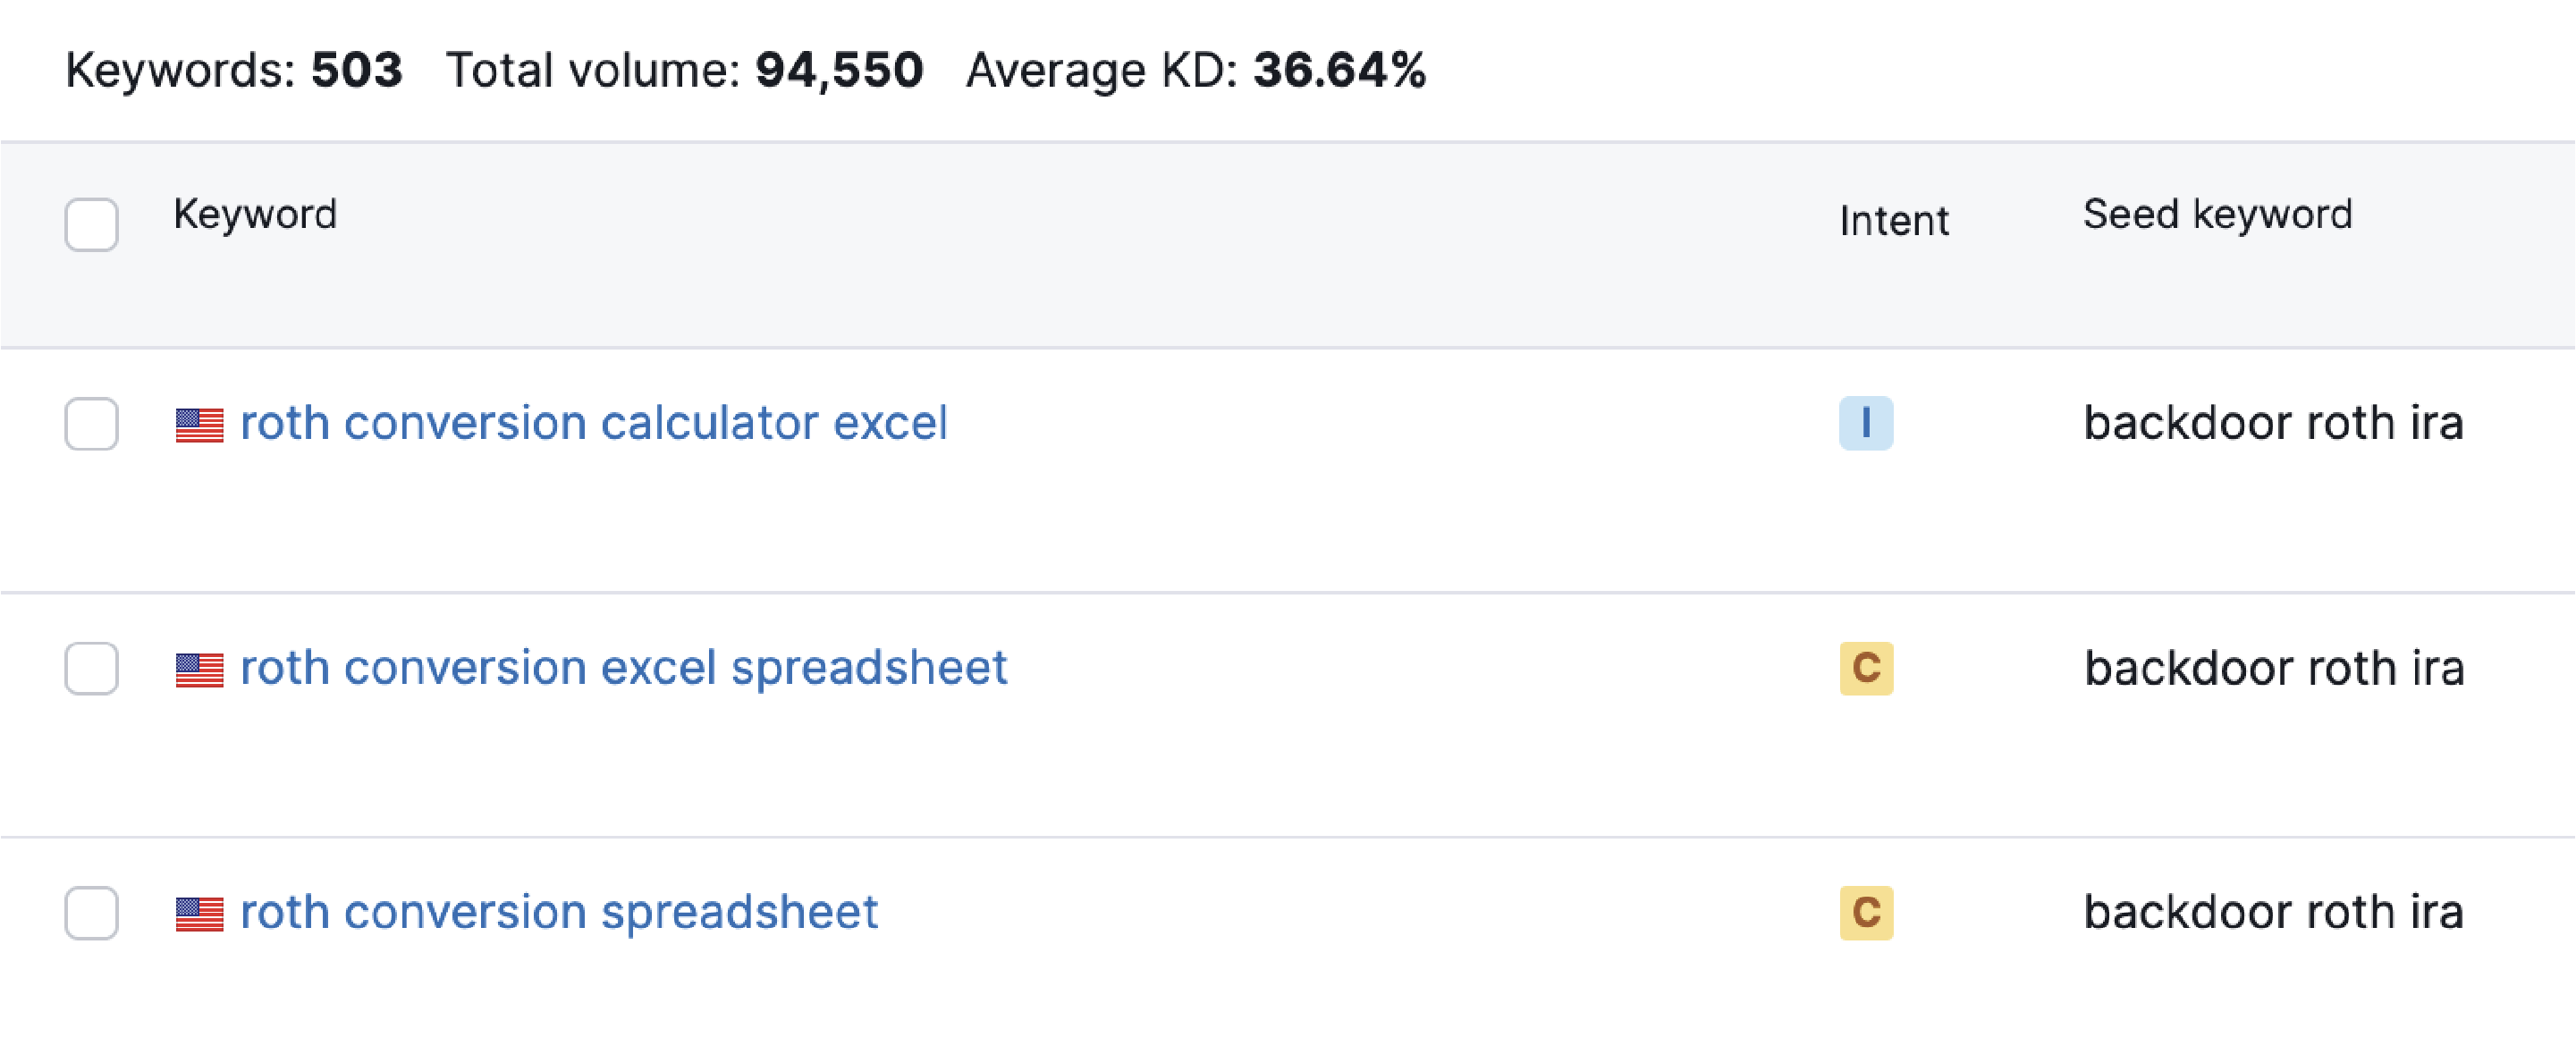Open the roth conversion calculator excel keyword link

coord(593,423)
